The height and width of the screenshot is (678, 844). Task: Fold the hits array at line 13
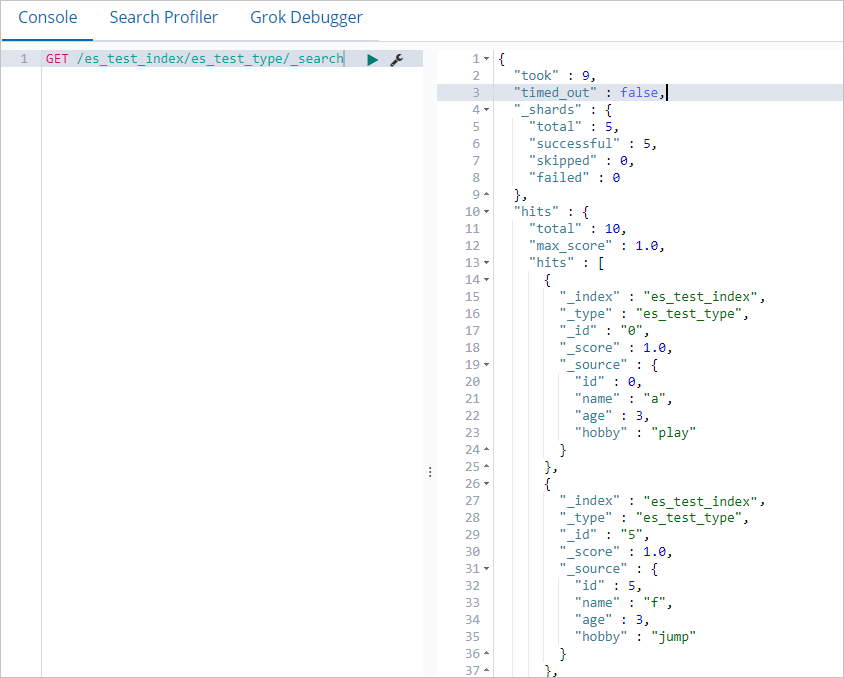pos(487,263)
